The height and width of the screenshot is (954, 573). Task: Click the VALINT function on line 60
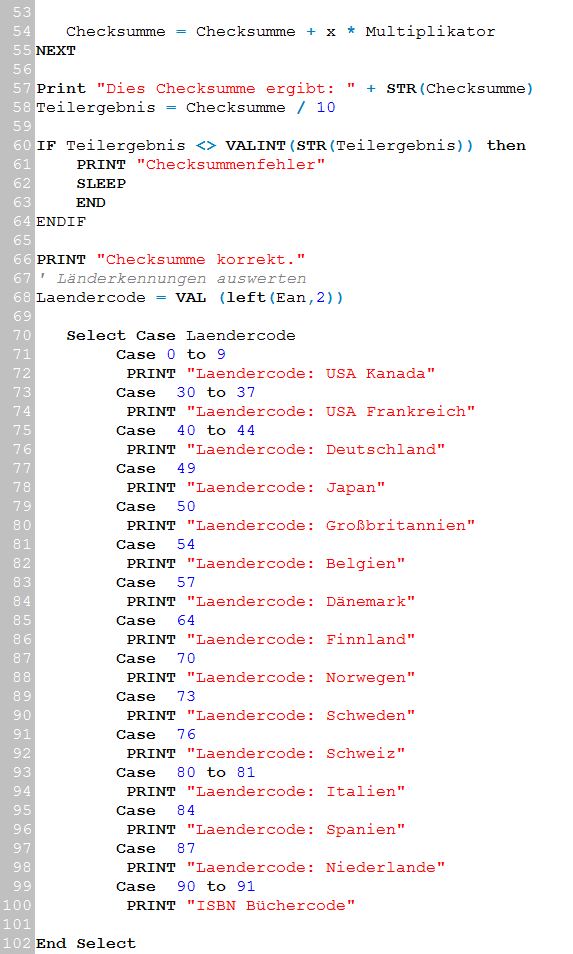(x=255, y=145)
